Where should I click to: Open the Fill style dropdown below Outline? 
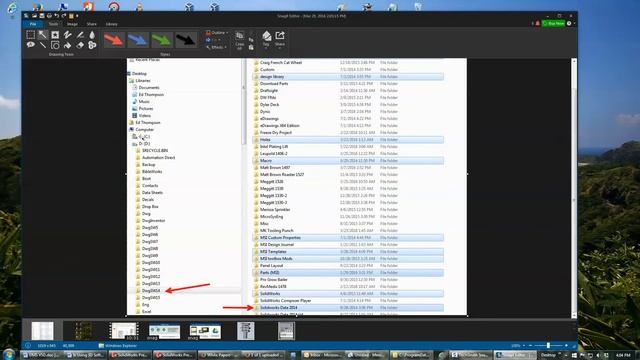tap(213, 40)
